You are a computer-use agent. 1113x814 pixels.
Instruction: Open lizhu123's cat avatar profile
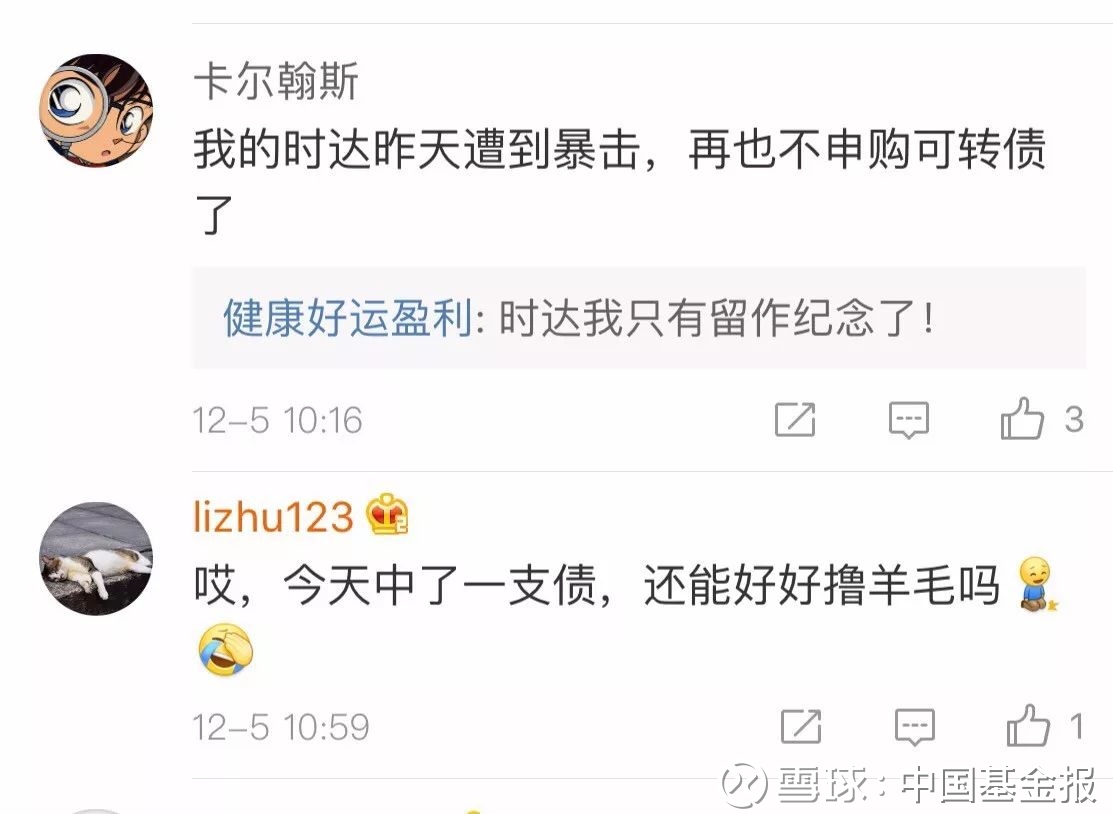96,559
